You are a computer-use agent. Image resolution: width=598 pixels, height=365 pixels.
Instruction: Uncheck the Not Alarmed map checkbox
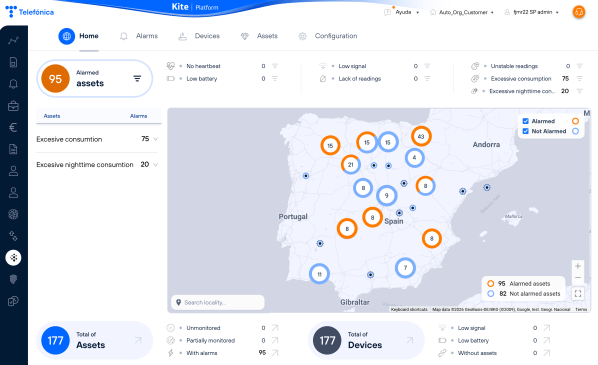tap(526, 131)
